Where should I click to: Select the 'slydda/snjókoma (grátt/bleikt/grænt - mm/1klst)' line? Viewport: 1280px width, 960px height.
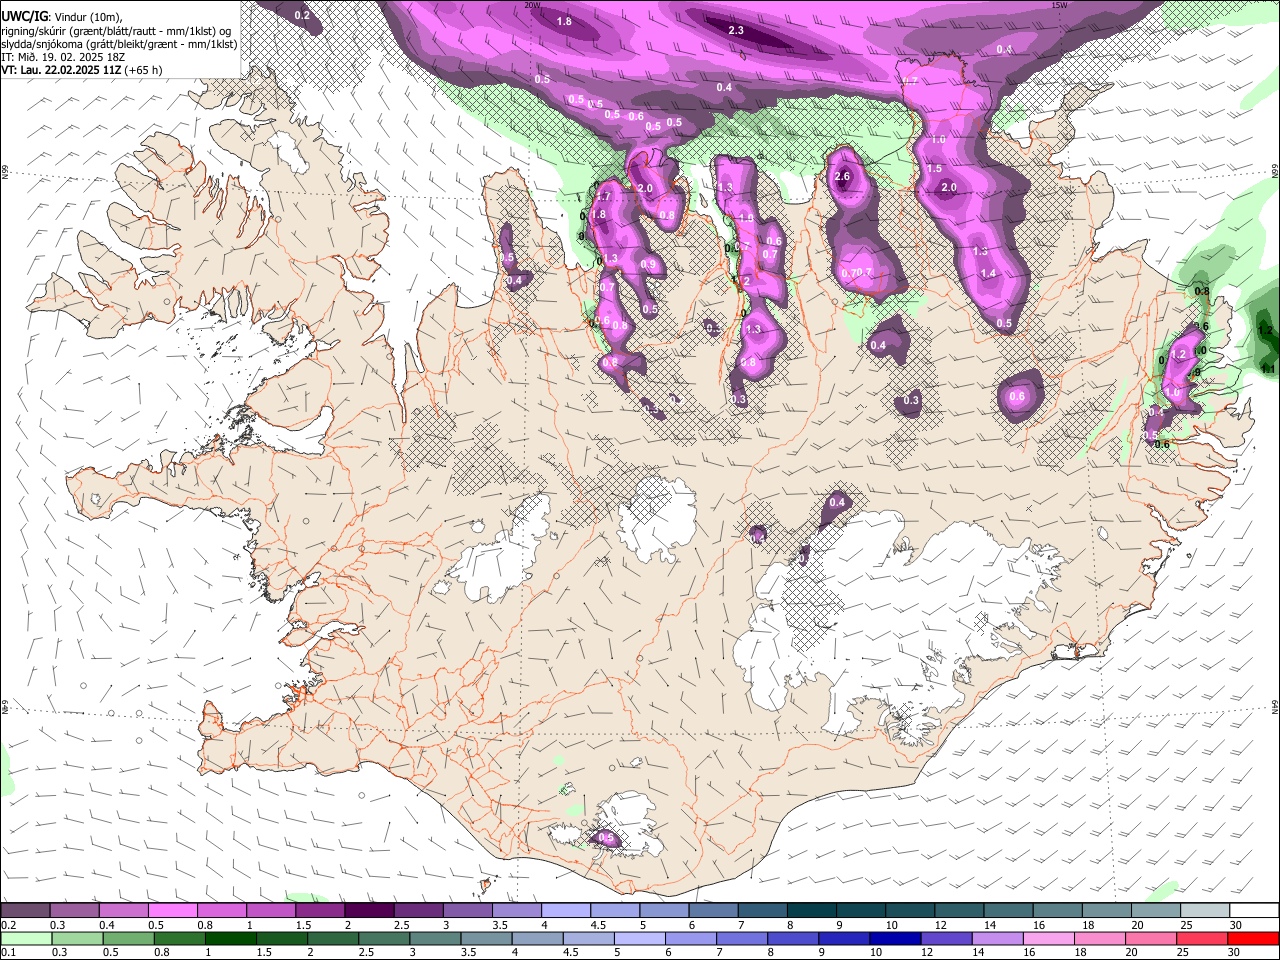tap(119, 43)
